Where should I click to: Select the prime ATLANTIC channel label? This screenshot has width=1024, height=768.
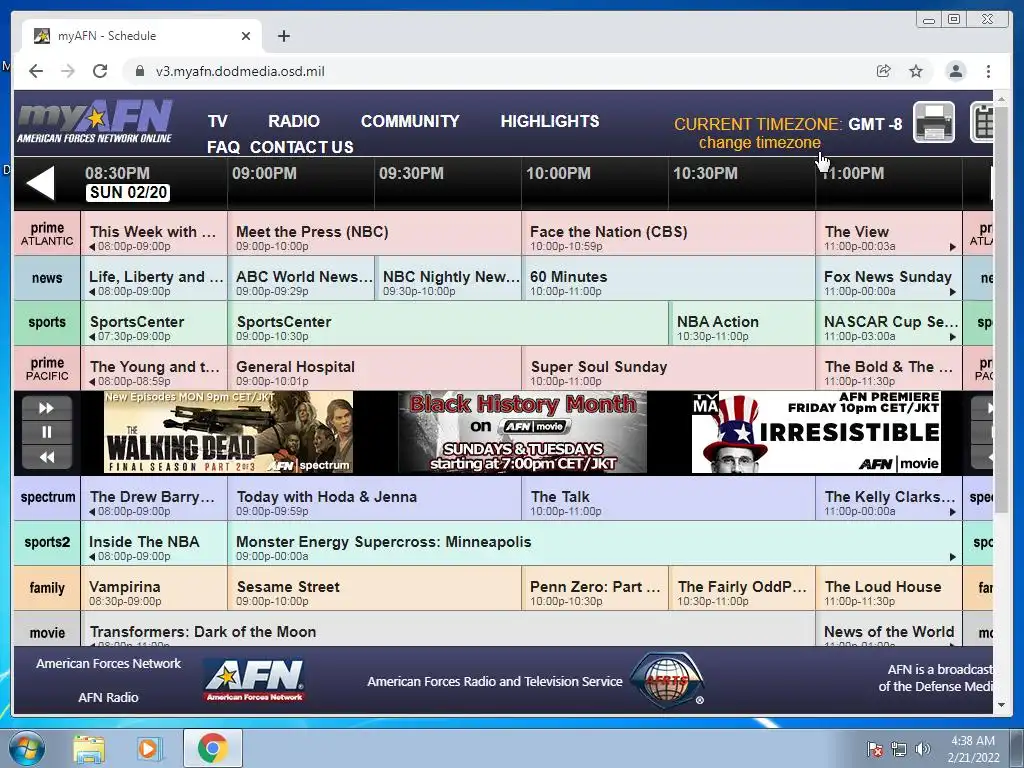47,233
